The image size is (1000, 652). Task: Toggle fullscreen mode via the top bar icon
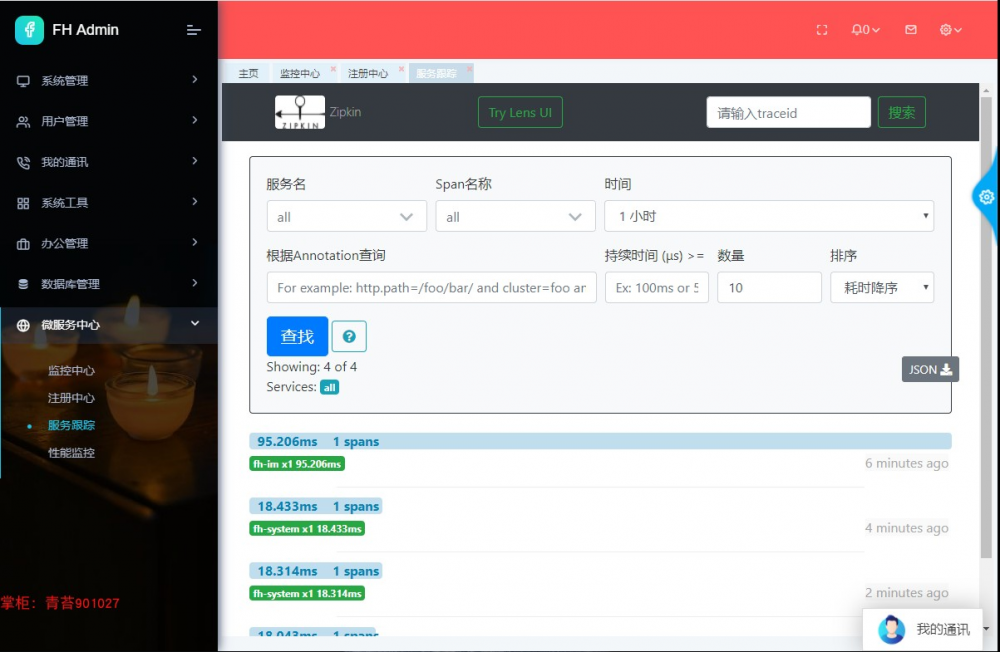[821, 30]
